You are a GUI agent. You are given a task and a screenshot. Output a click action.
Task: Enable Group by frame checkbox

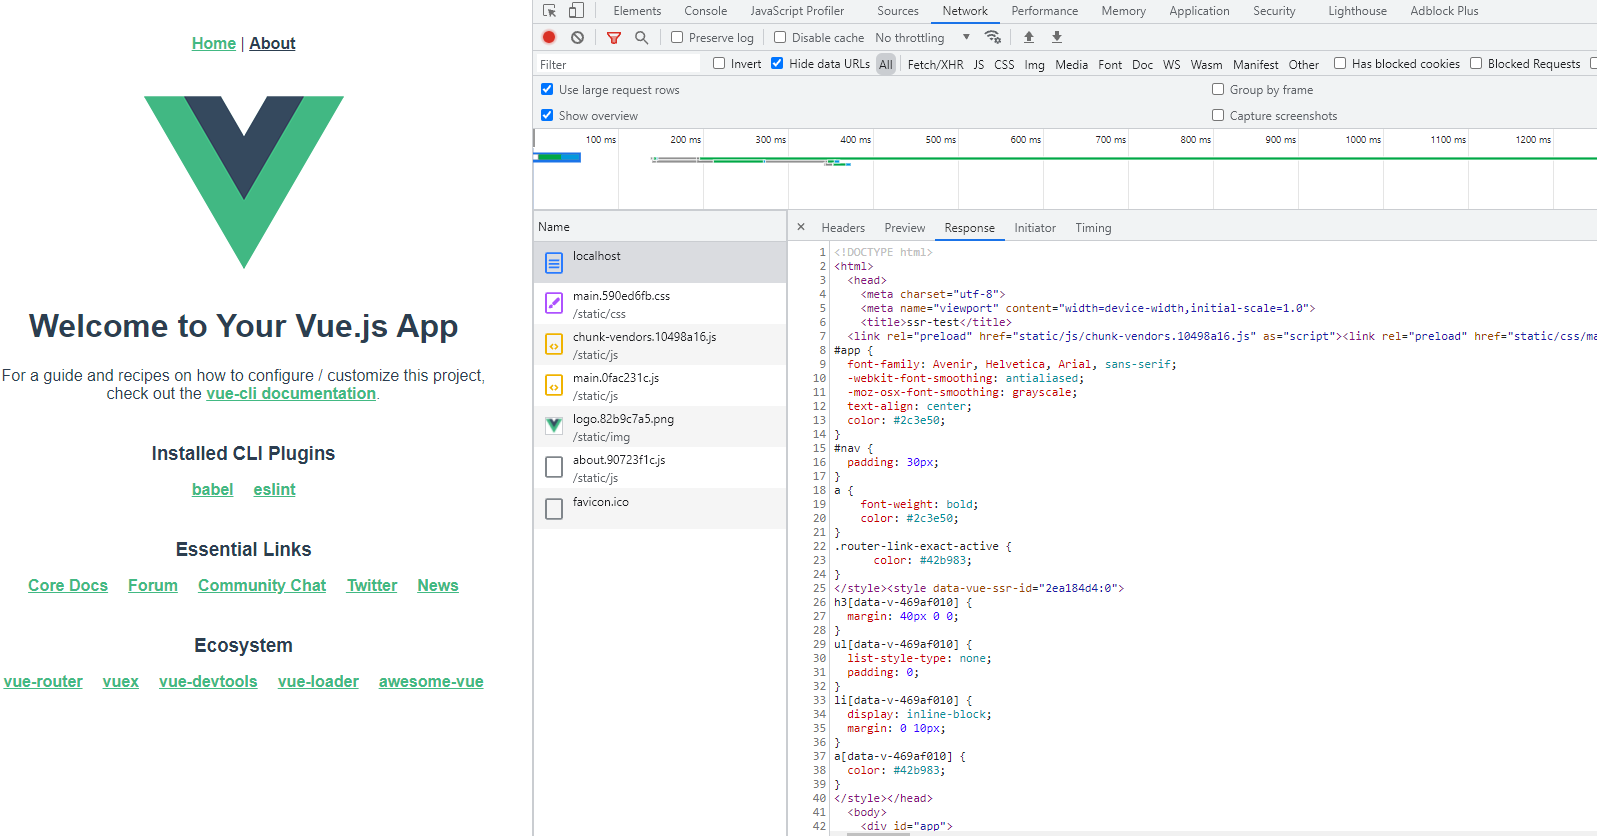coord(1218,89)
